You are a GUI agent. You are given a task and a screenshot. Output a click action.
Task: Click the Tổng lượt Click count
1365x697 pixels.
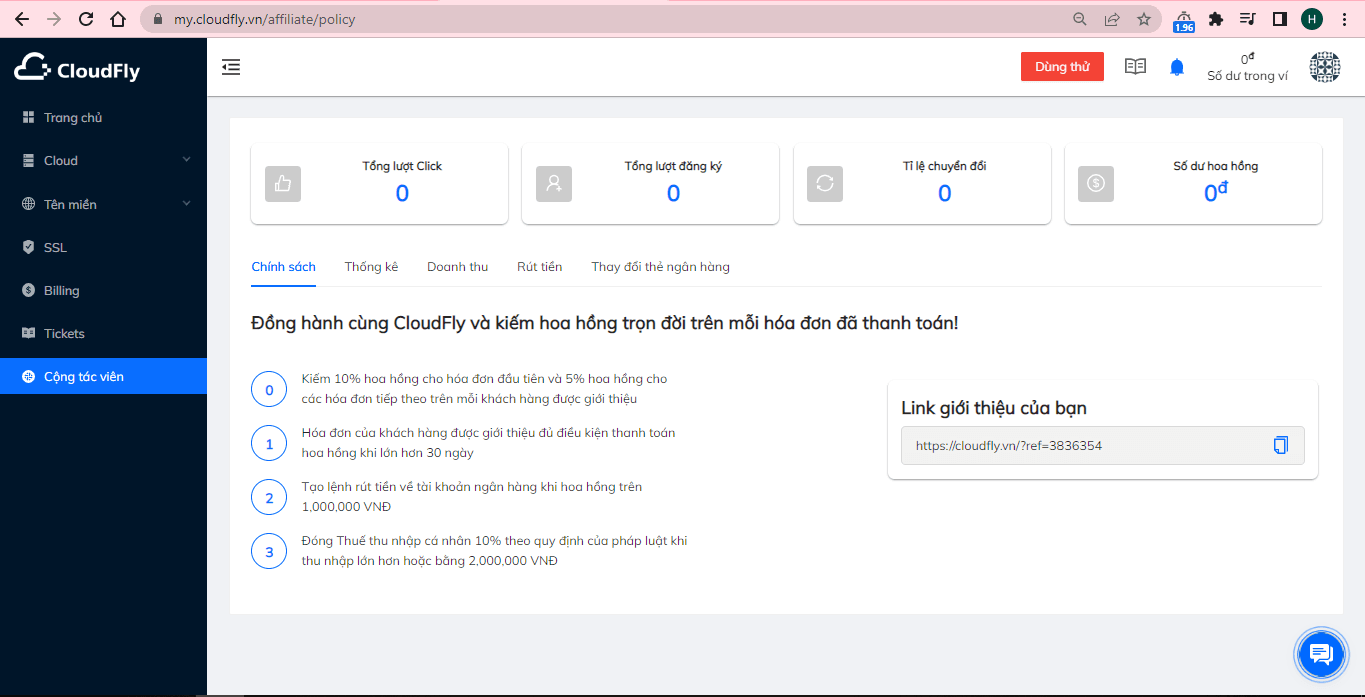click(402, 194)
